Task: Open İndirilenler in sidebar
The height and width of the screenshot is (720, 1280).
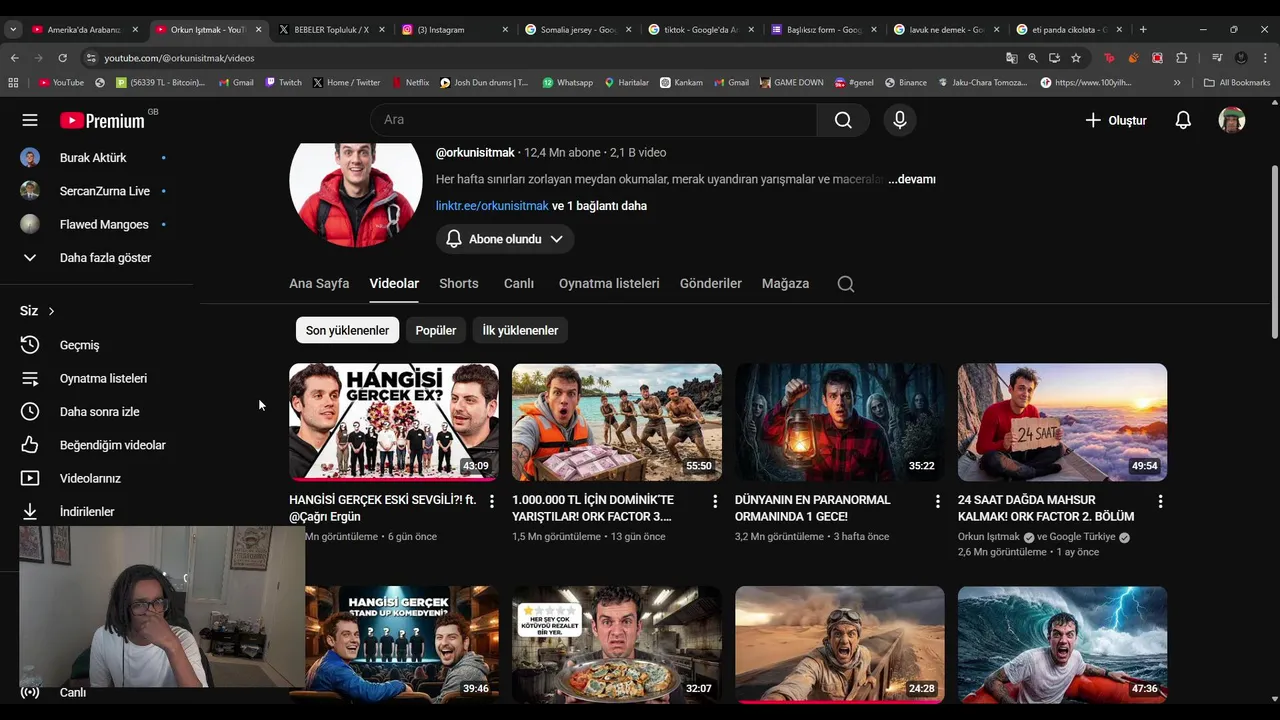Action: (x=87, y=512)
